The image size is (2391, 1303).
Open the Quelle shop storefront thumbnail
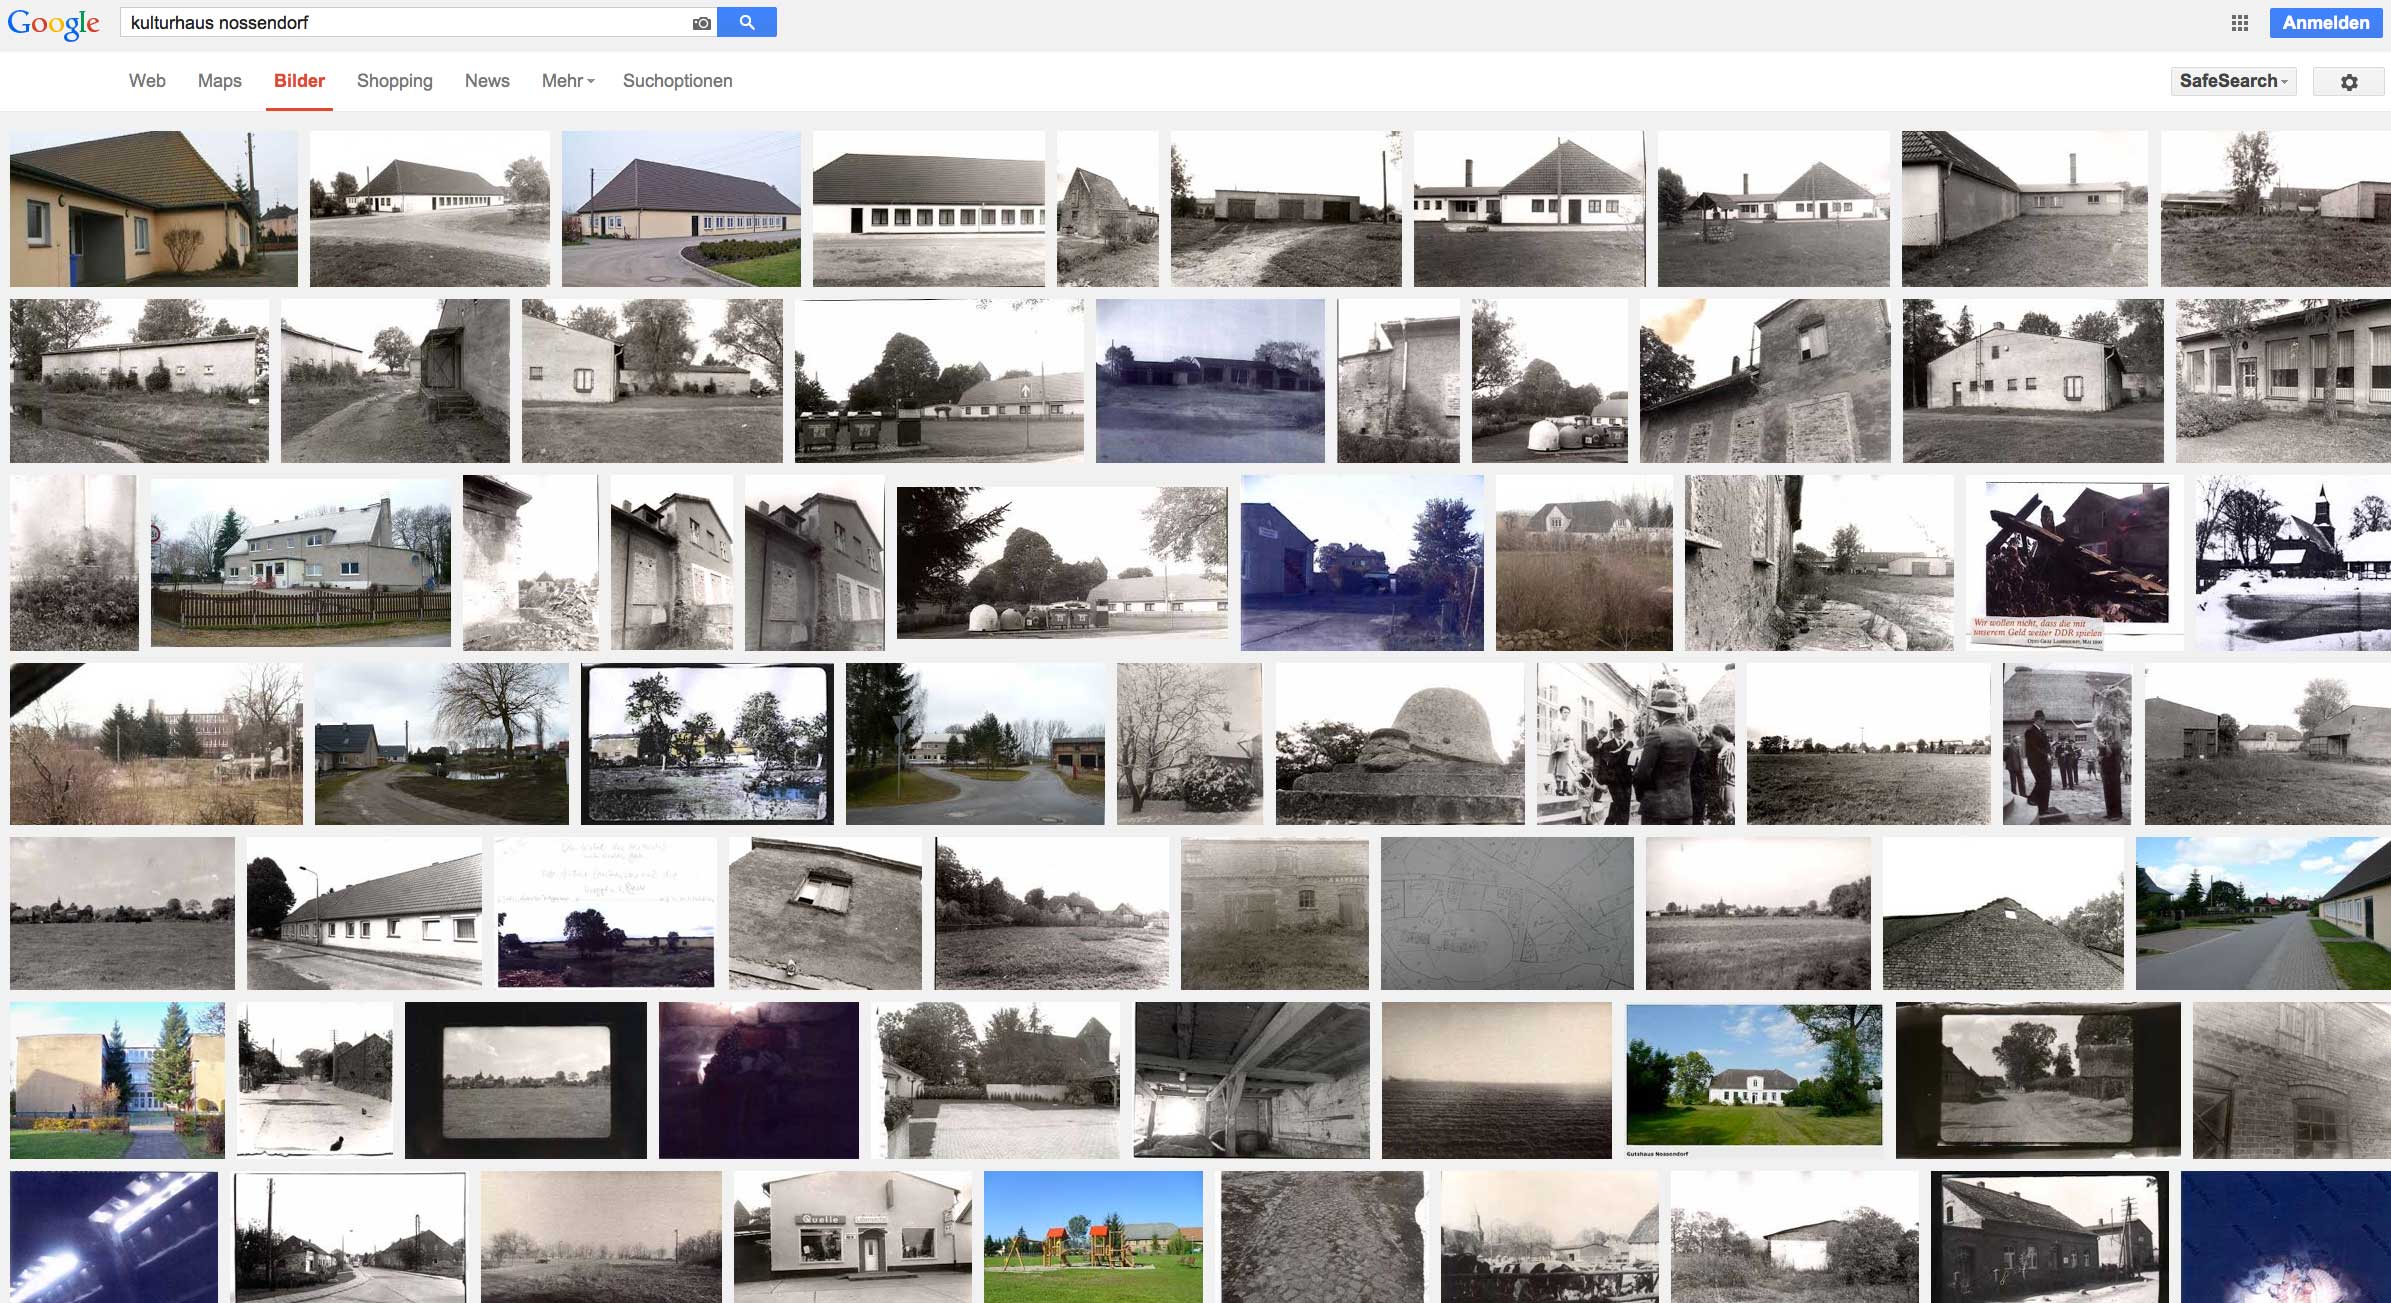(852, 1237)
